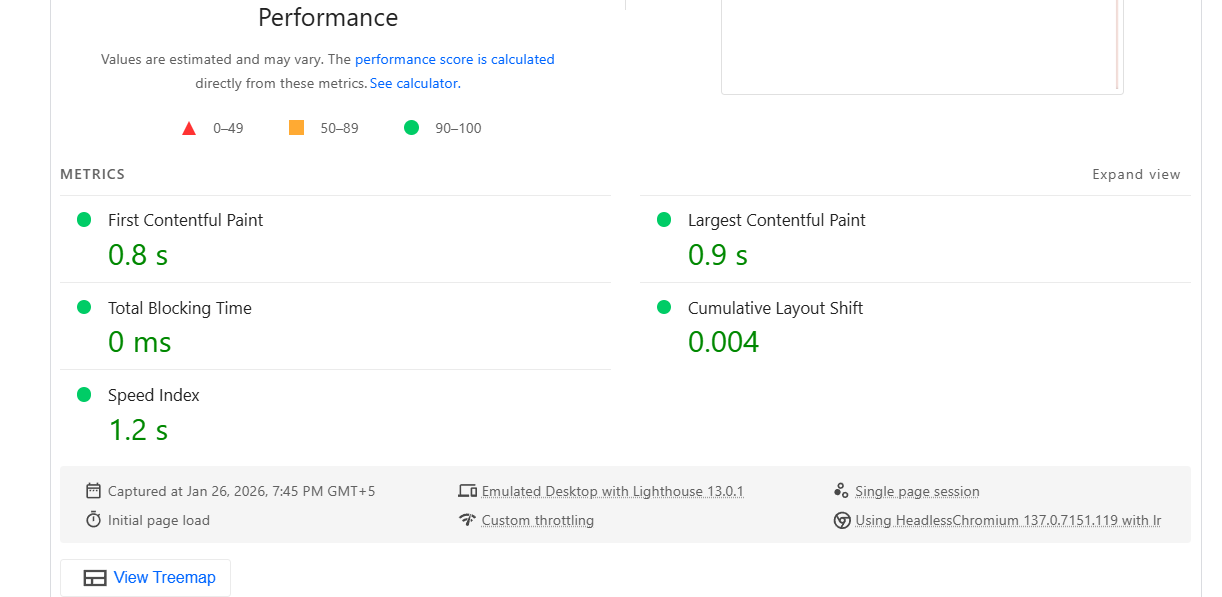
Task: Open the See calculator link
Action: click(x=414, y=83)
